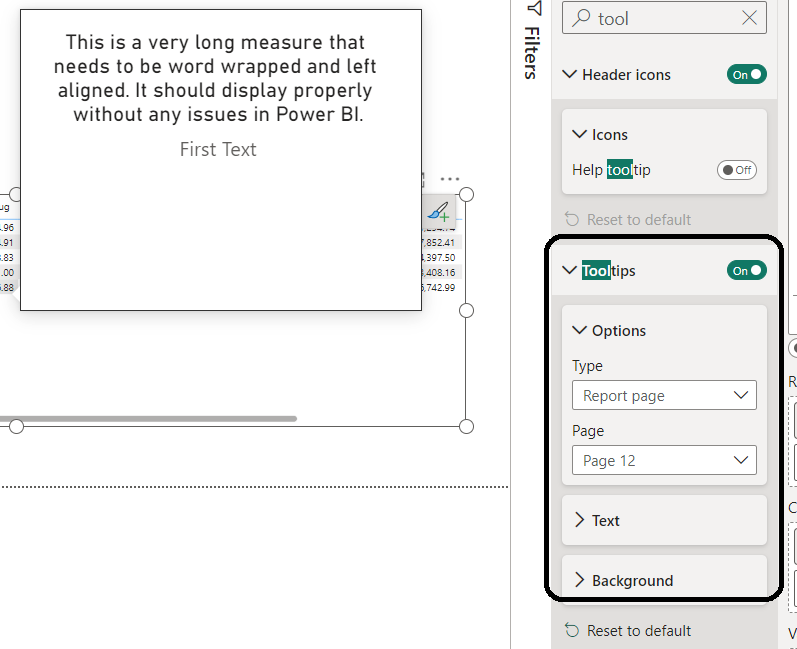Image resolution: width=797 pixels, height=649 pixels.
Task: Click the visual's horizontal scrollbar
Action: click(148, 419)
